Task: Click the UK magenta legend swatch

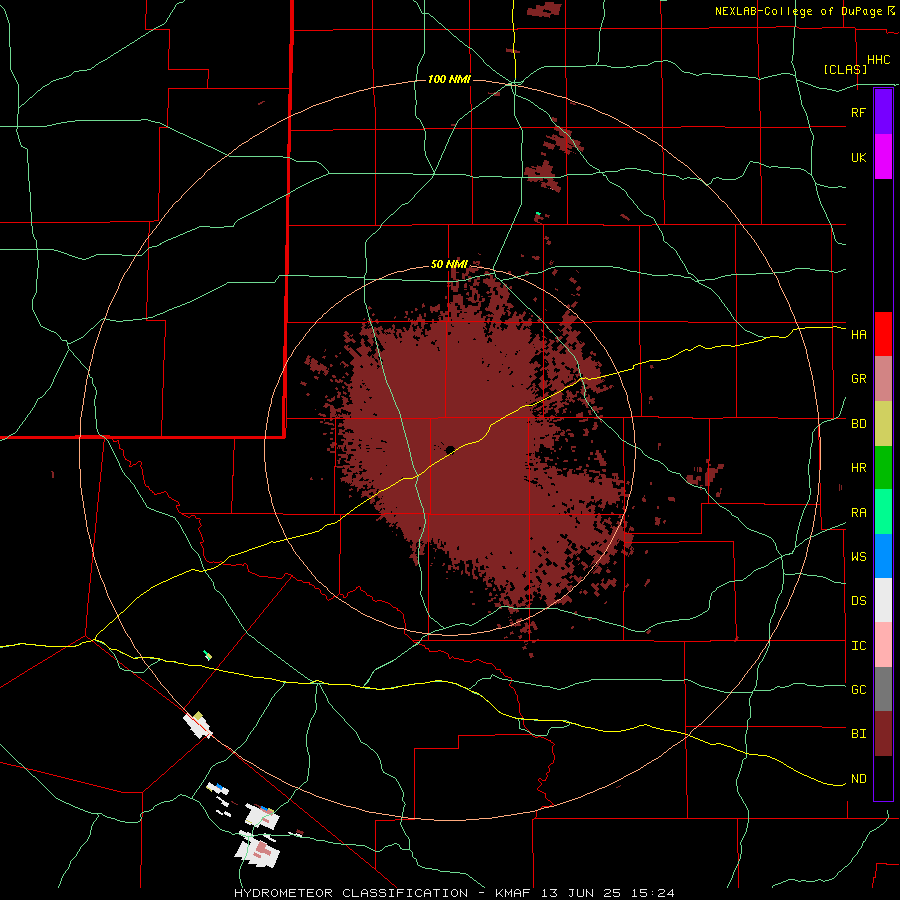Action: click(883, 157)
